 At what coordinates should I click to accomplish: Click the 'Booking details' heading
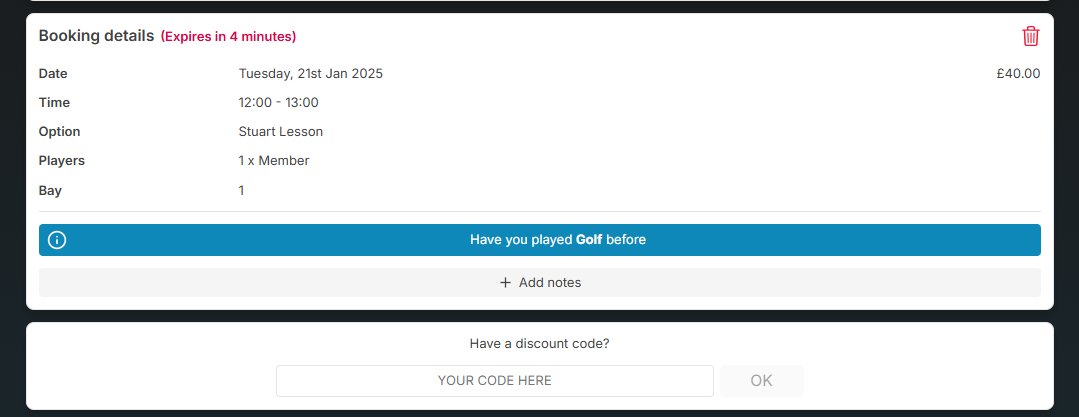click(x=96, y=36)
